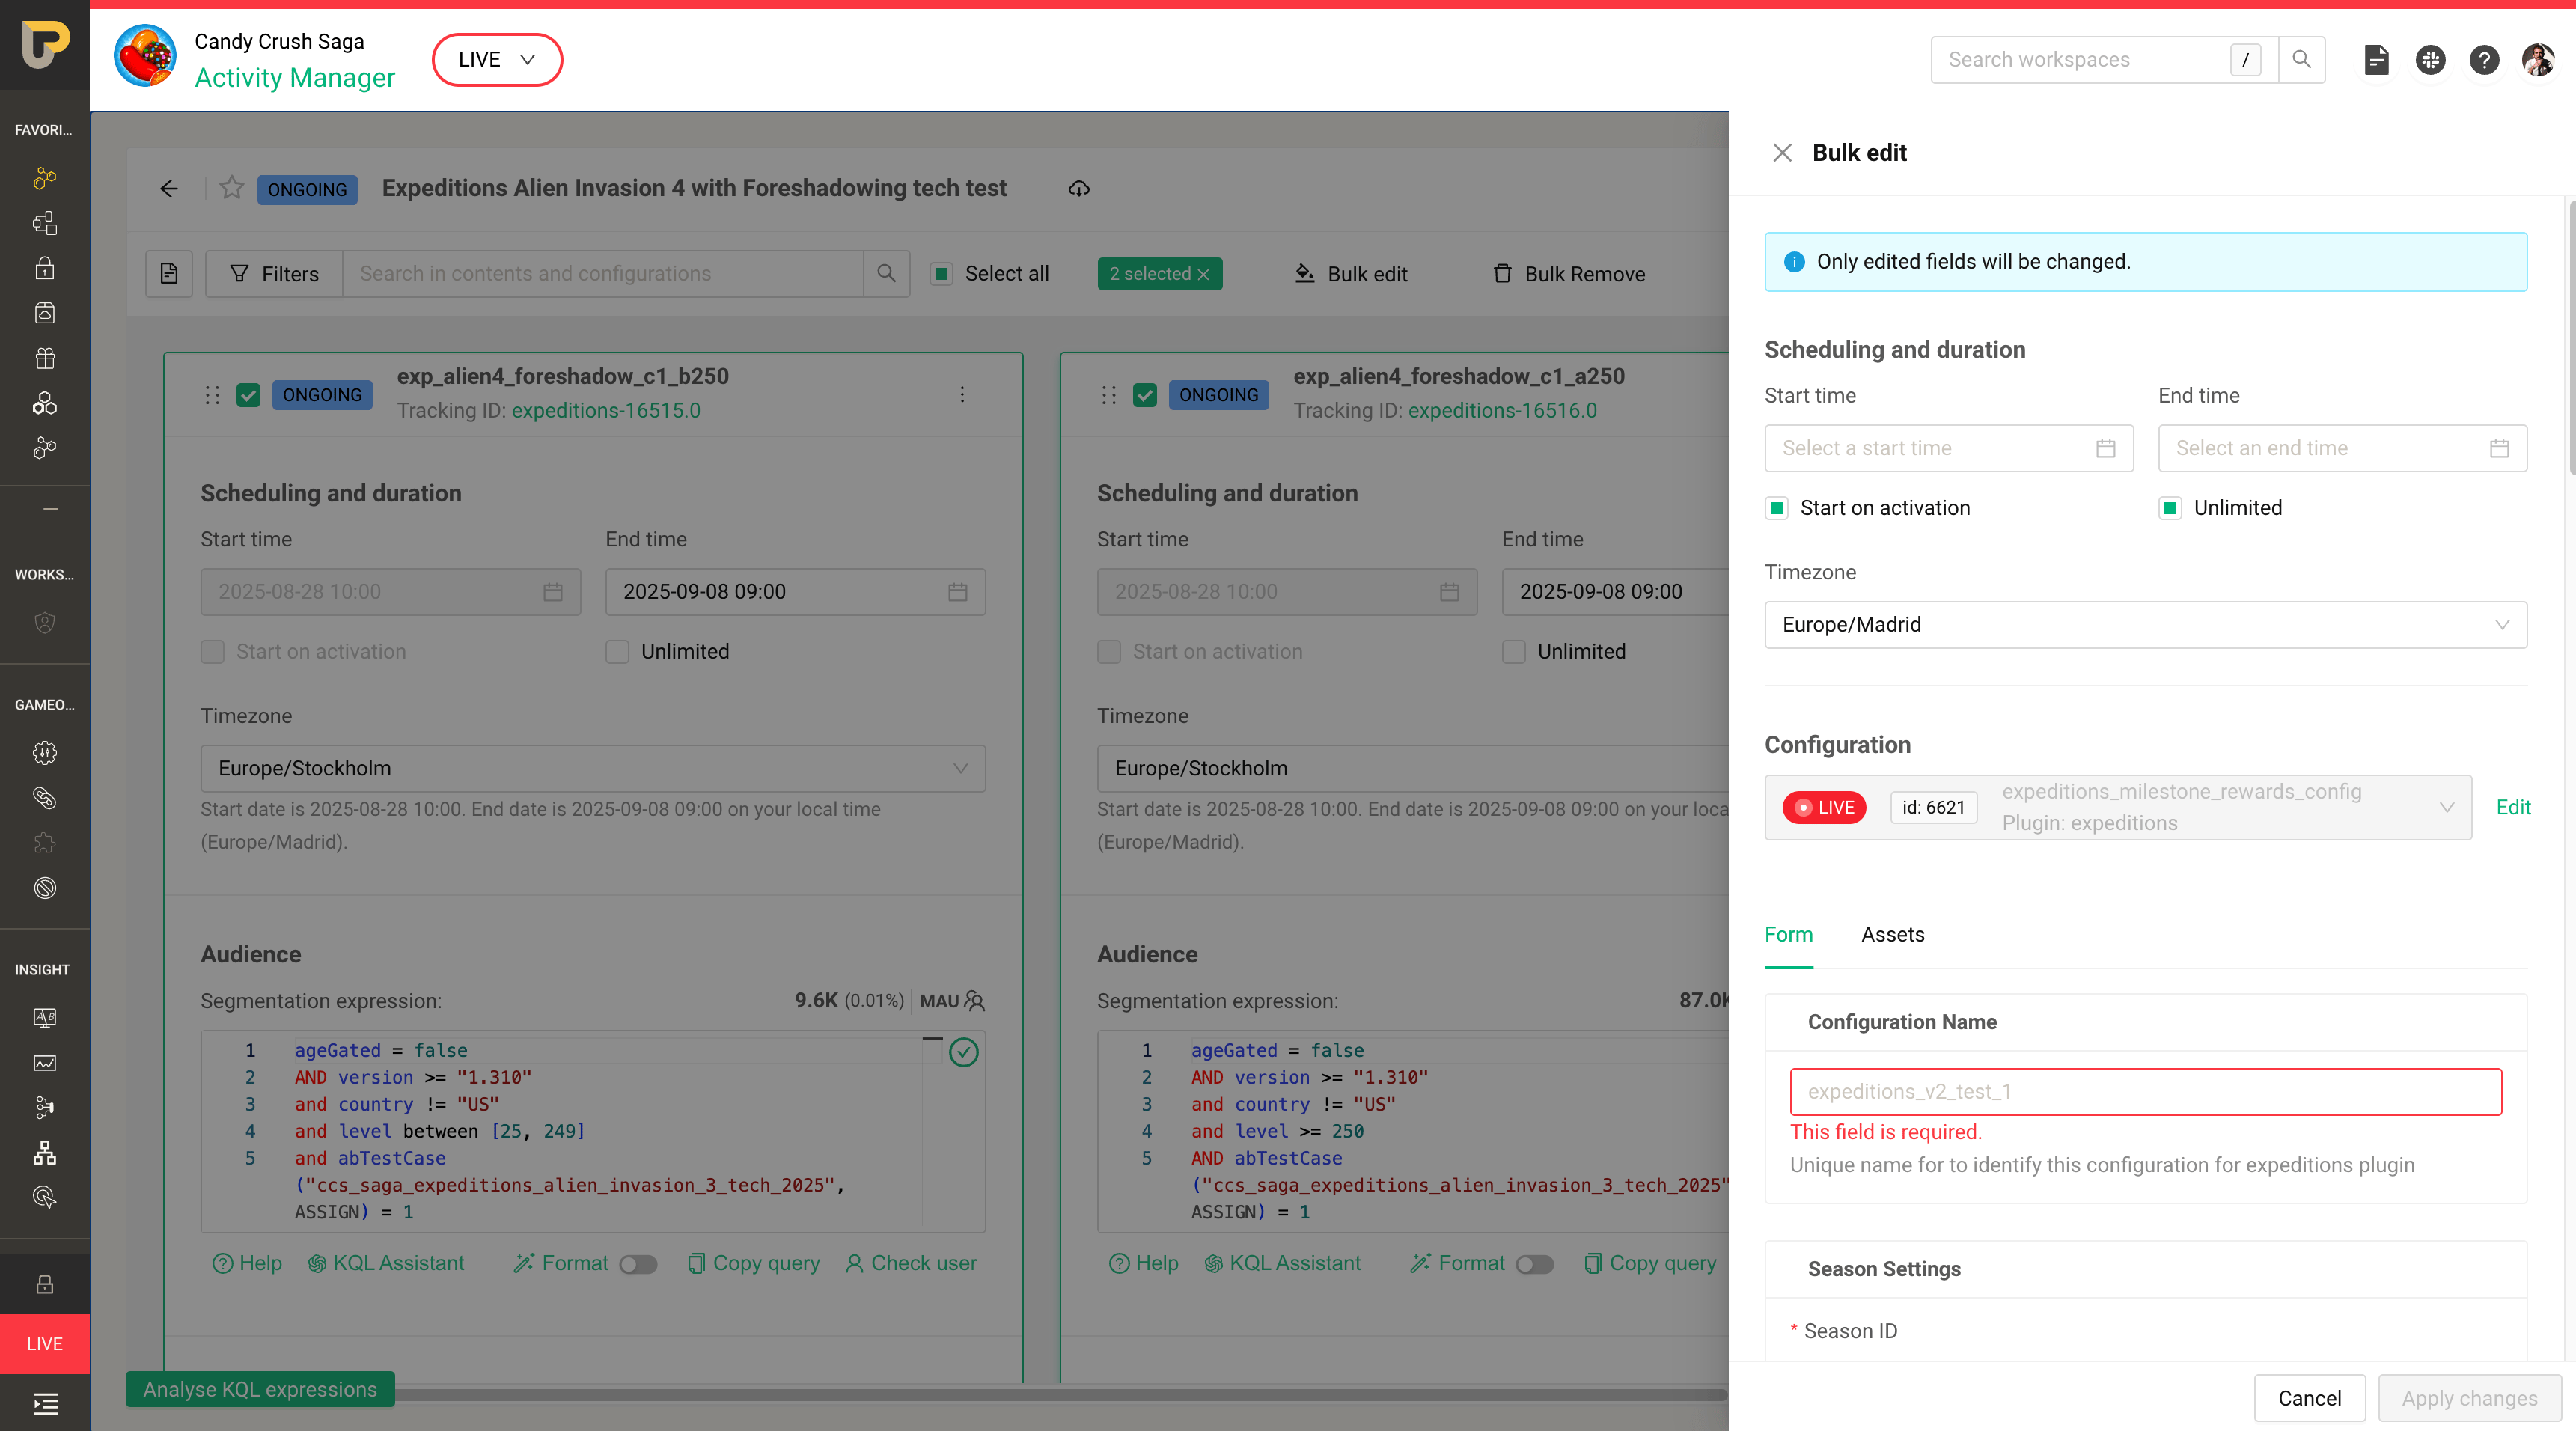Star the Expeditions Alien Invasion activity
Viewport: 2576px width, 1431px height.
232,188
